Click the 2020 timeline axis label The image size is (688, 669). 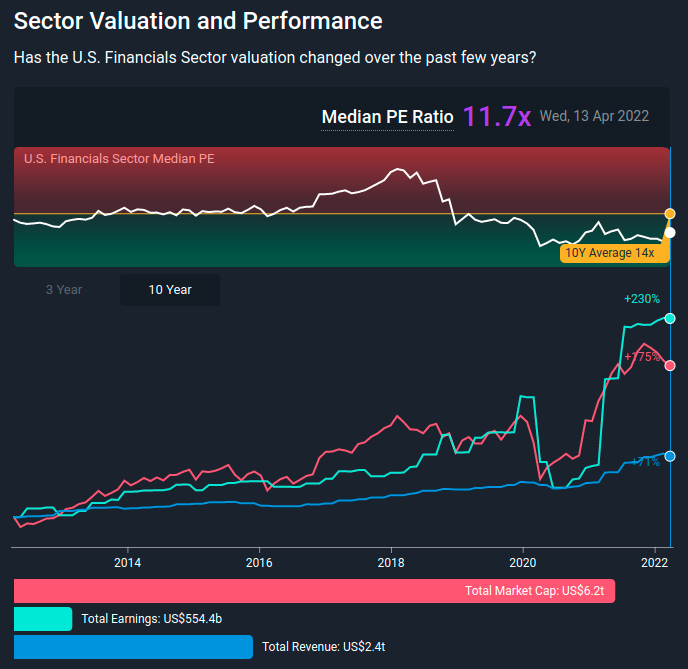coord(523,563)
